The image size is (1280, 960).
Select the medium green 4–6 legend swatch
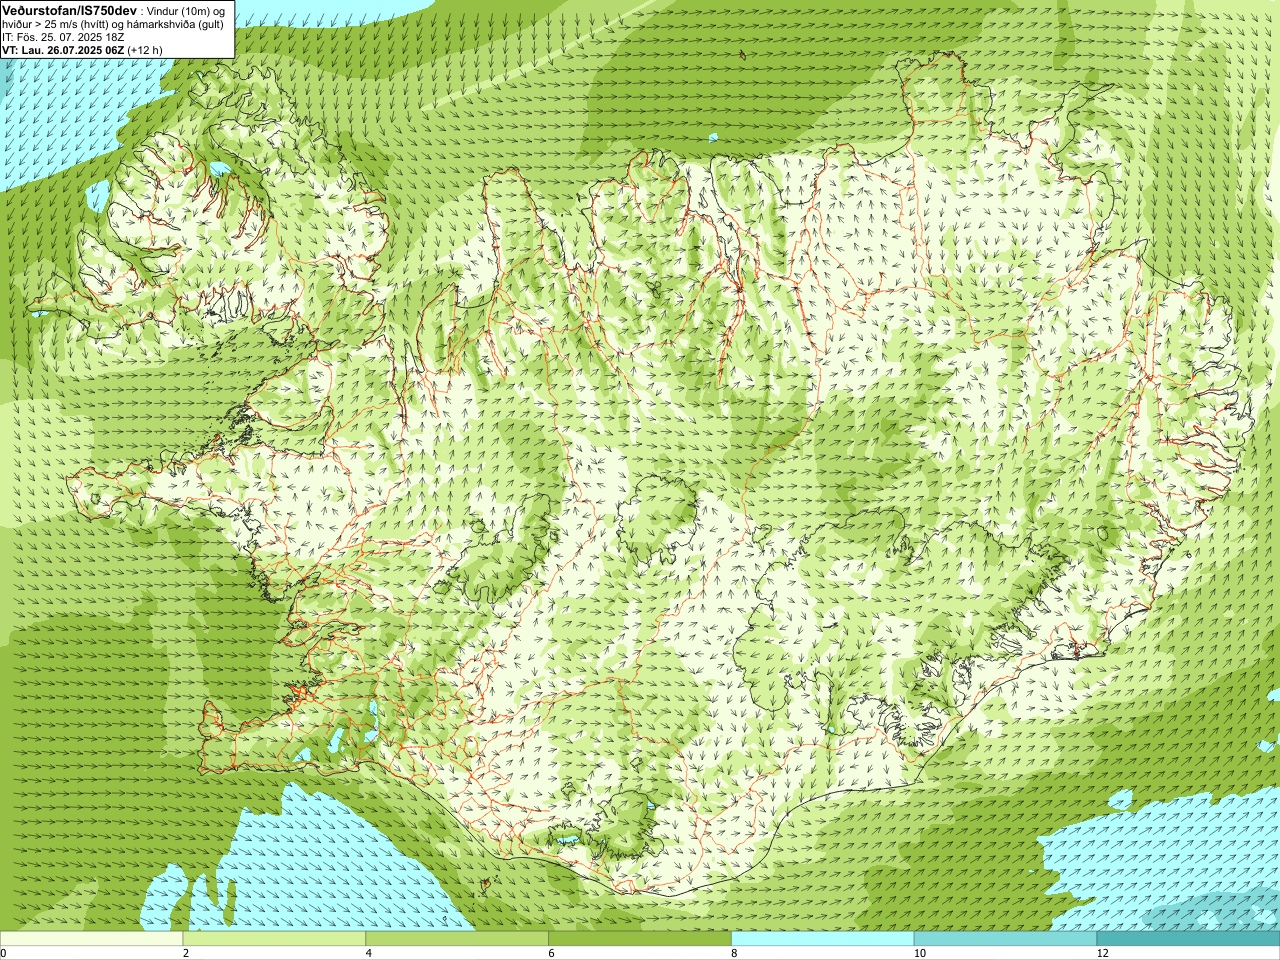click(457, 939)
